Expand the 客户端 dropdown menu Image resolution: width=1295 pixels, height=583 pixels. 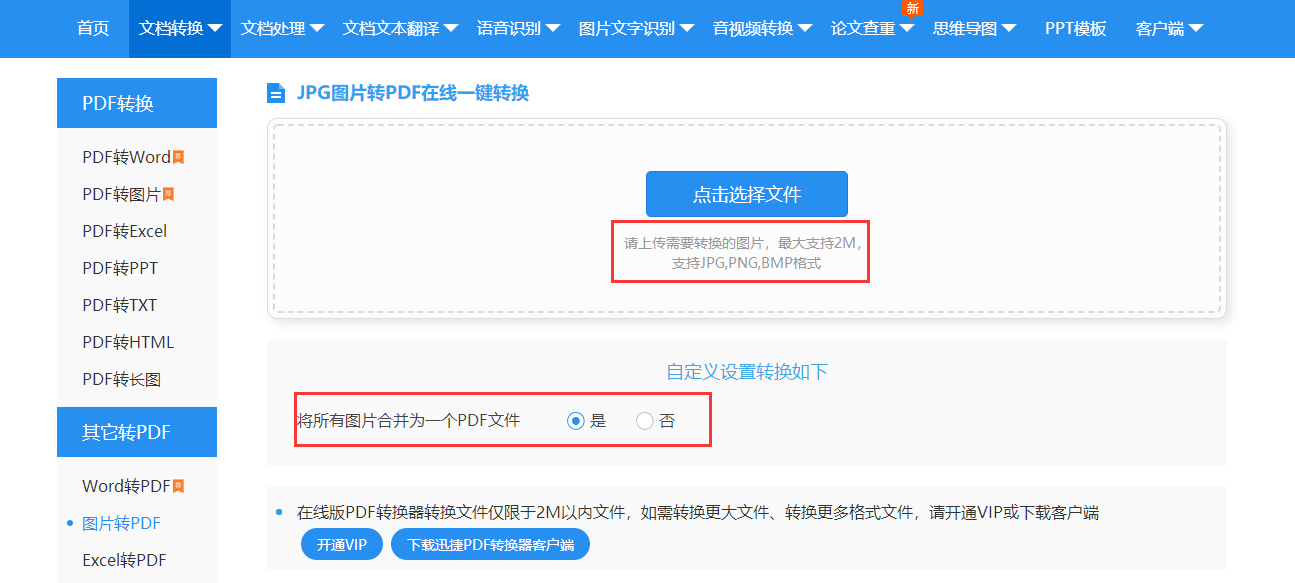coord(1169,29)
